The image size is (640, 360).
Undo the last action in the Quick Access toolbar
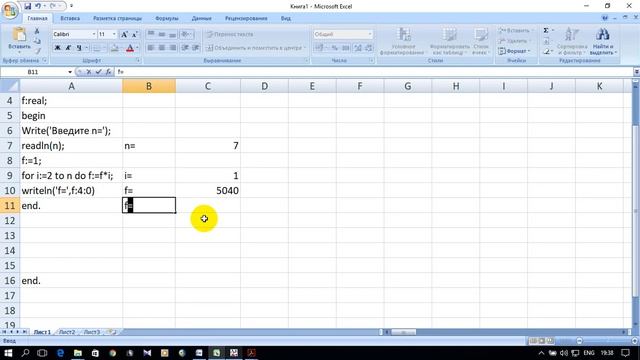38,6
